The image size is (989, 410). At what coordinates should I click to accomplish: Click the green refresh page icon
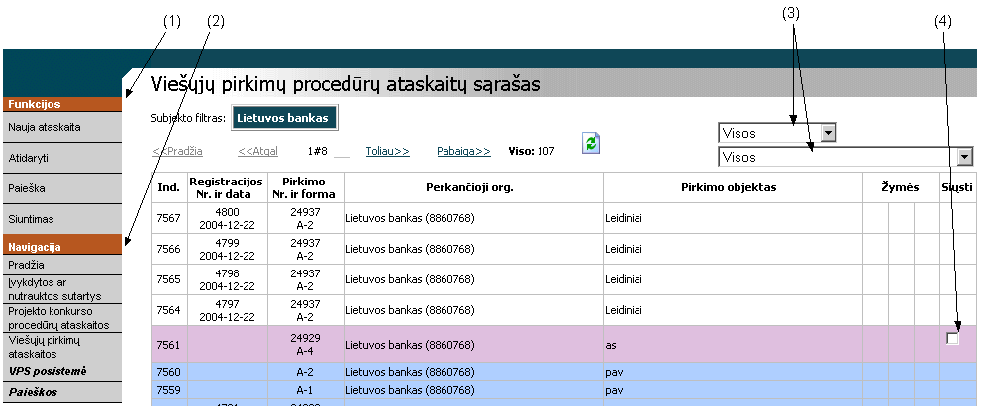(591, 143)
